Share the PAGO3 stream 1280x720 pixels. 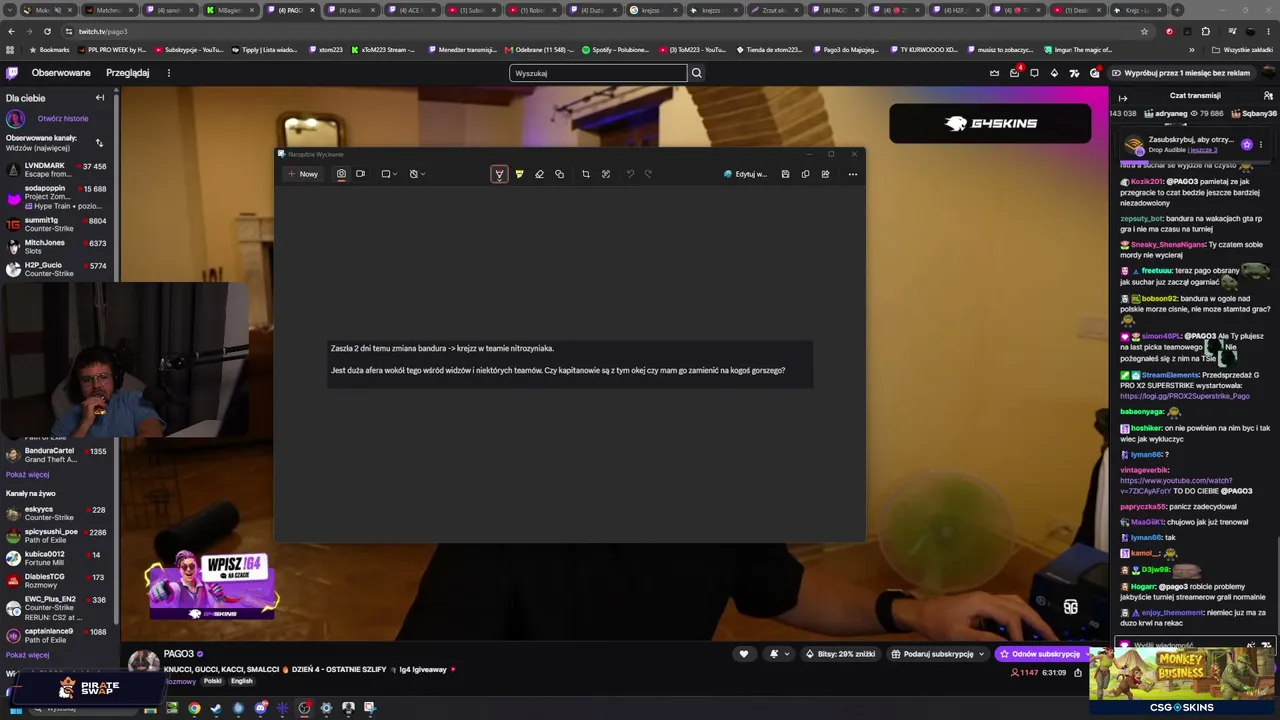[x=1078, y=673]
